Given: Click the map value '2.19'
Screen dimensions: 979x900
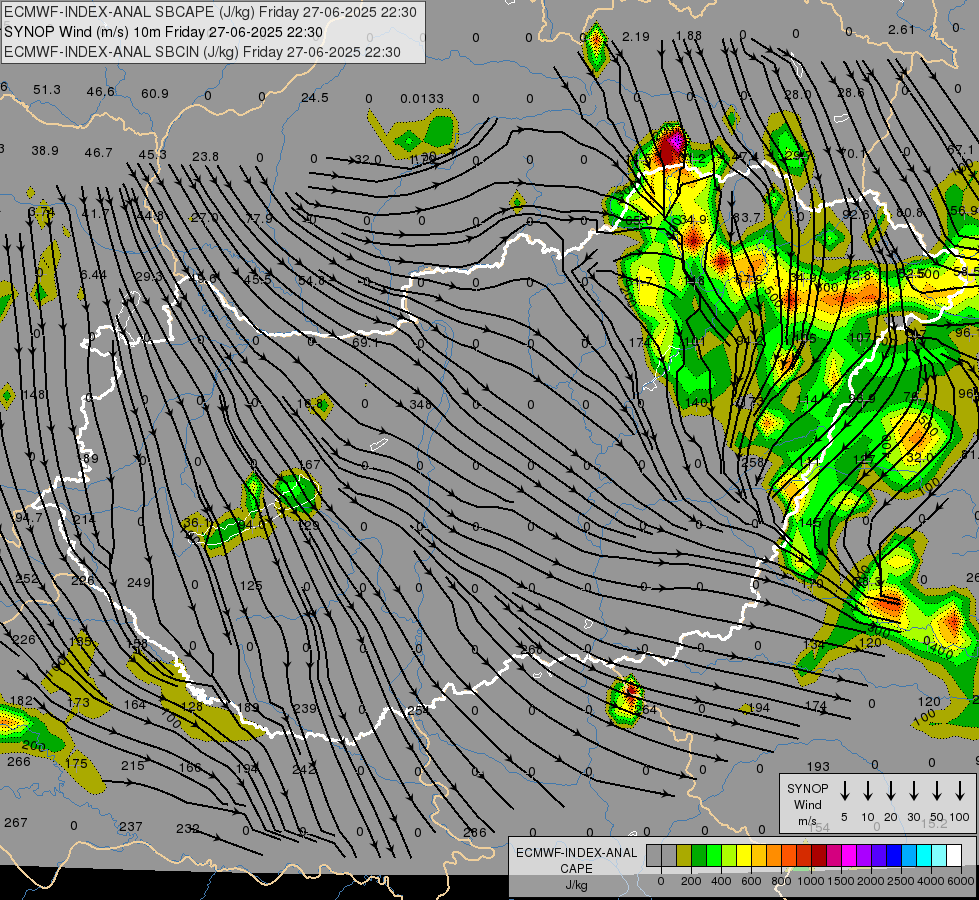Looking at the screenshot, I should pos(636,37).
